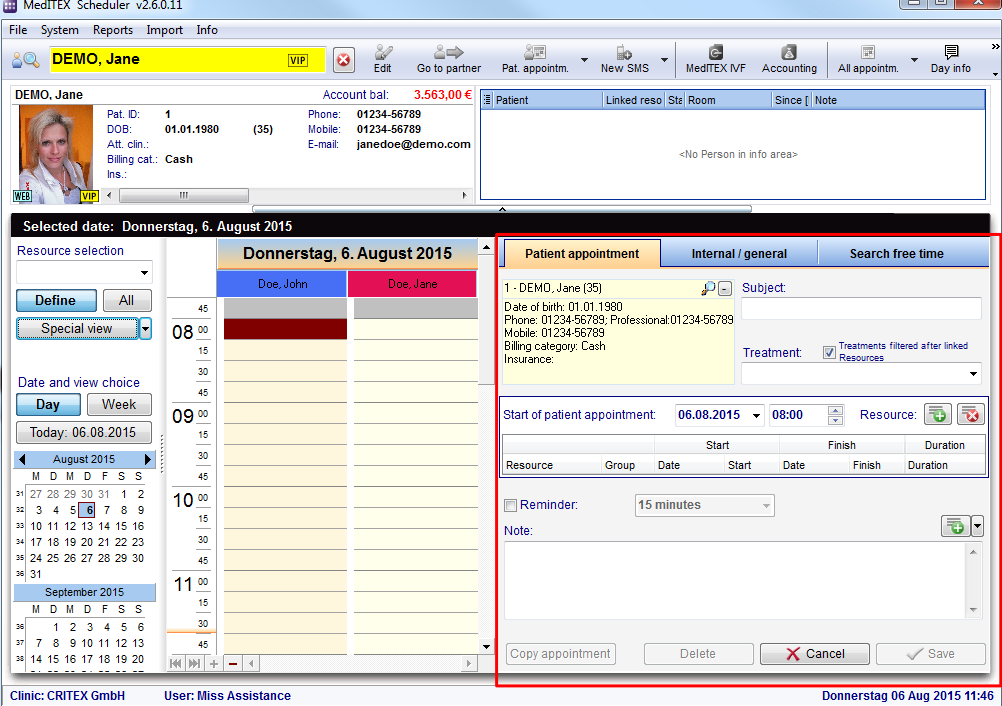Open the appointment date picker 06.08.2015
The image size is (1002, 706).
[757, 415]
